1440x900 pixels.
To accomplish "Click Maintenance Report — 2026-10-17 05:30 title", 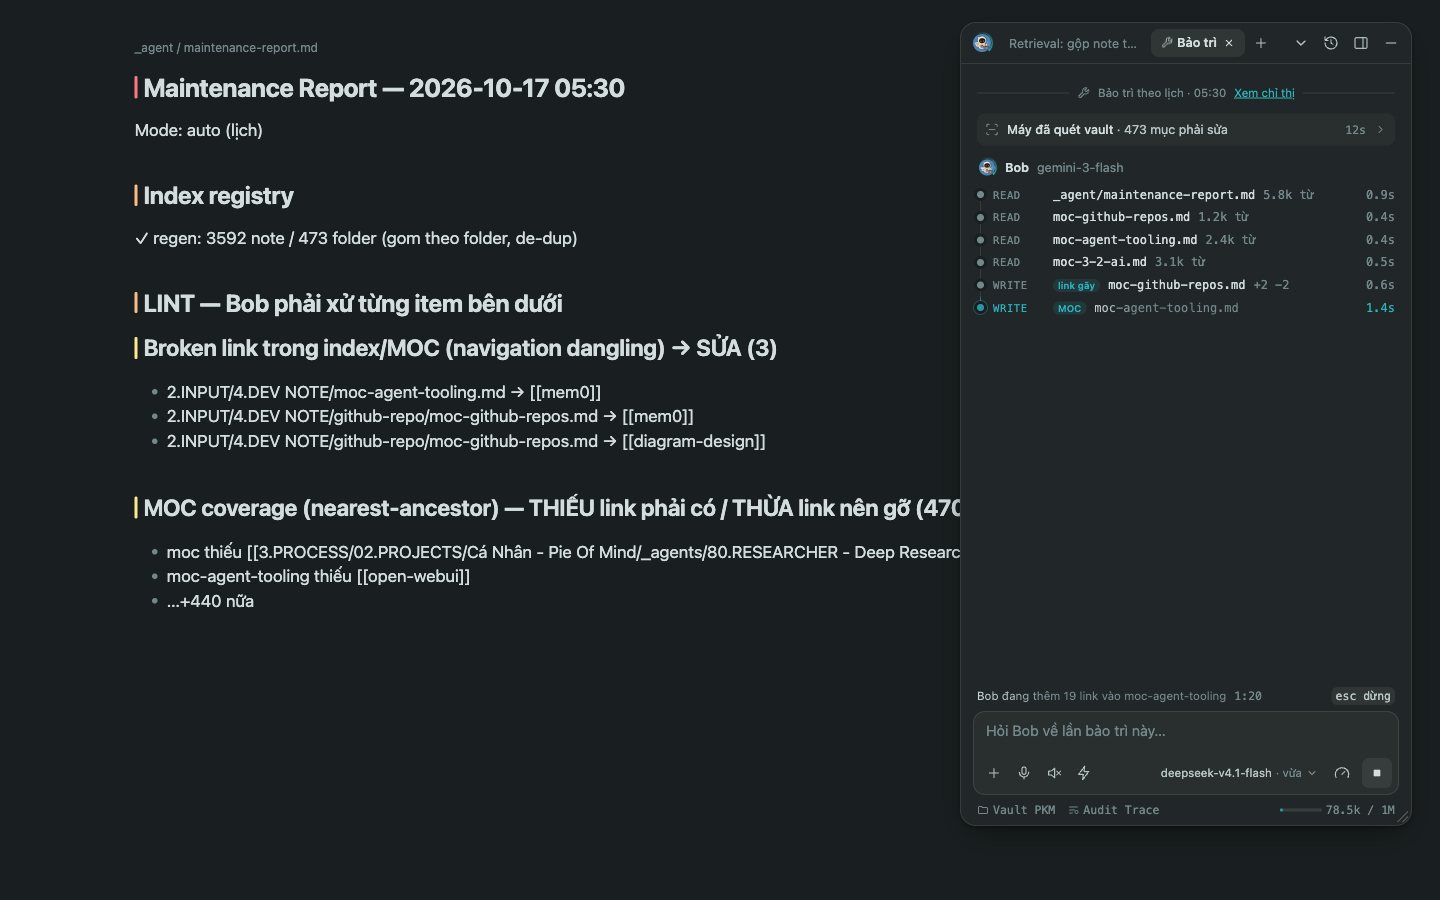I will coord(384,88).
